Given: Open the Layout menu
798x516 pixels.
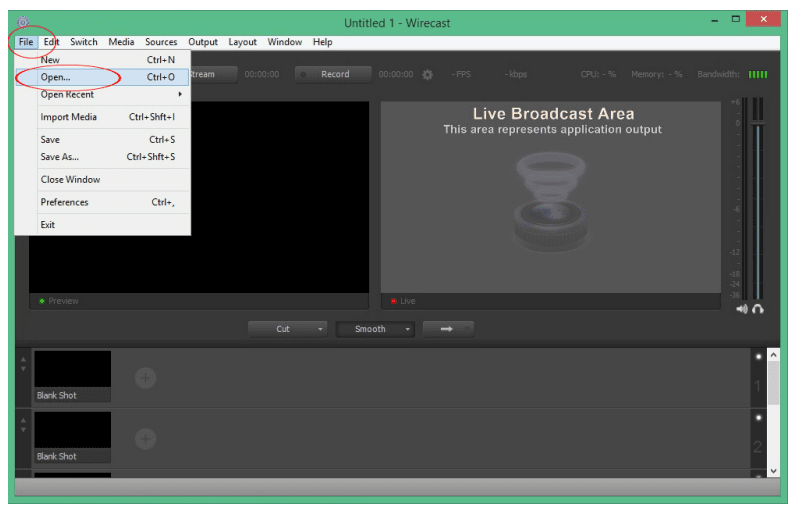Looking at the screenshot, I should tap(242, 42).
